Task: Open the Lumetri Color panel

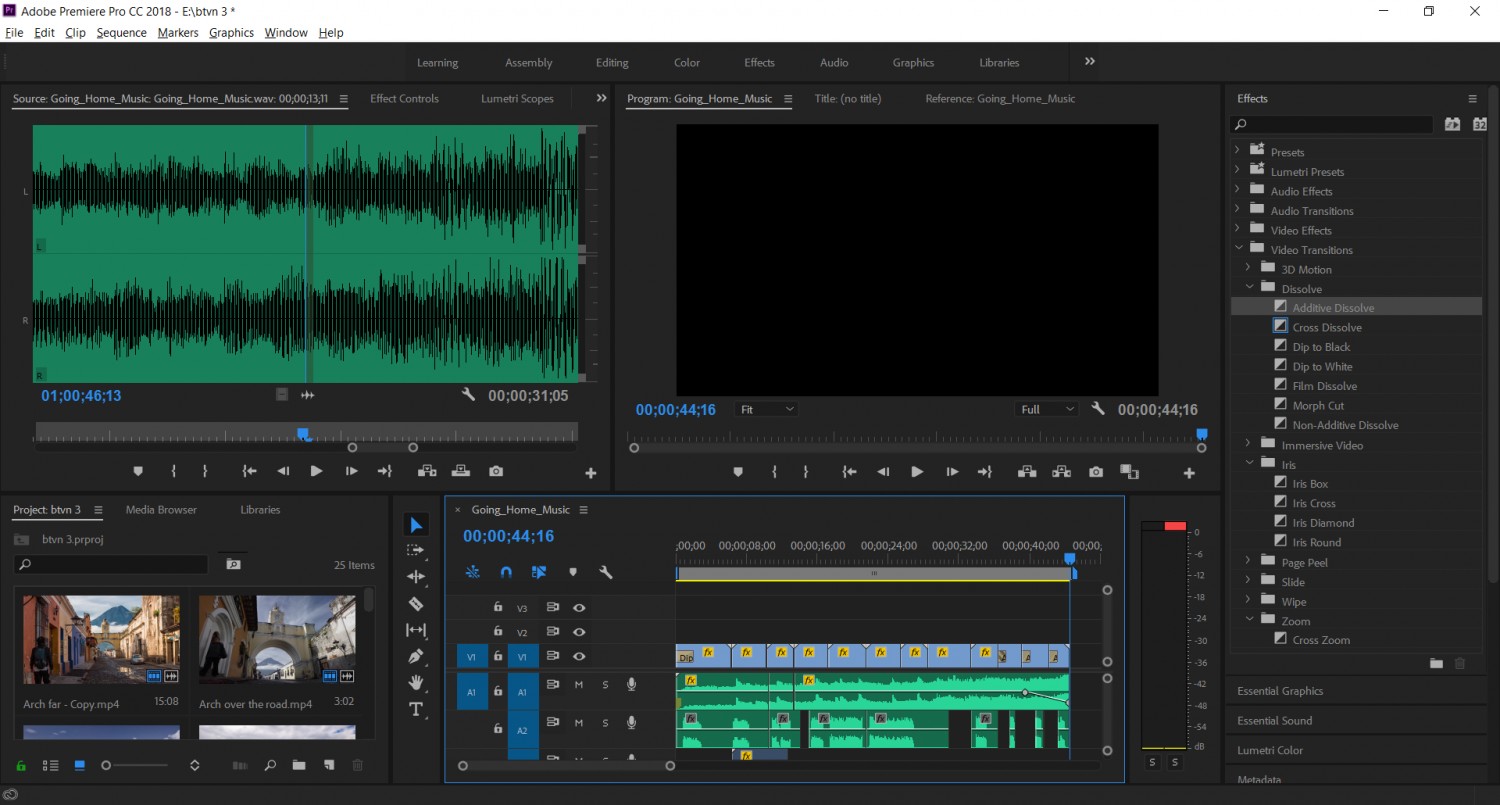Action: pos(1270,750)
